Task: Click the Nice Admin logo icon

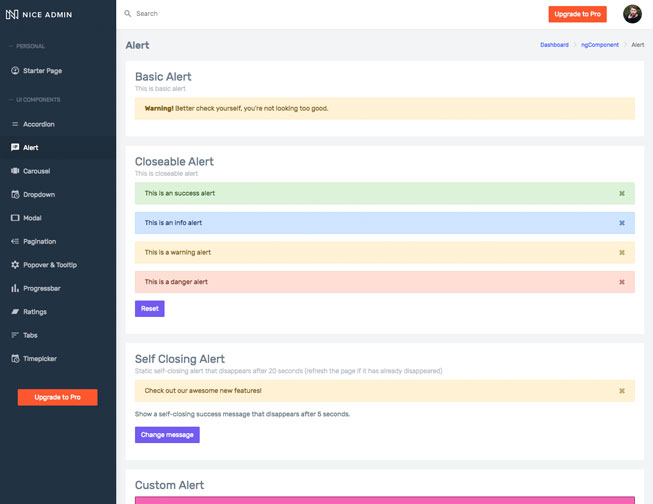Action: (12, 14)
